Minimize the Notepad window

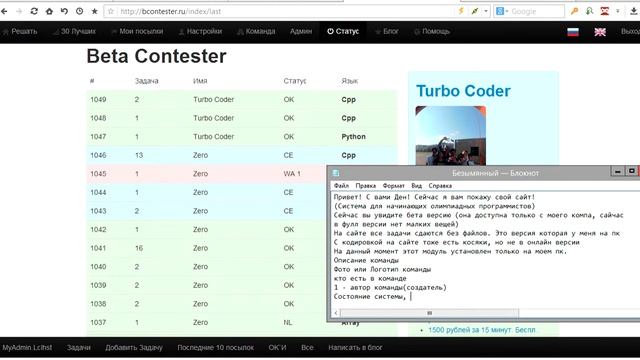618,171
